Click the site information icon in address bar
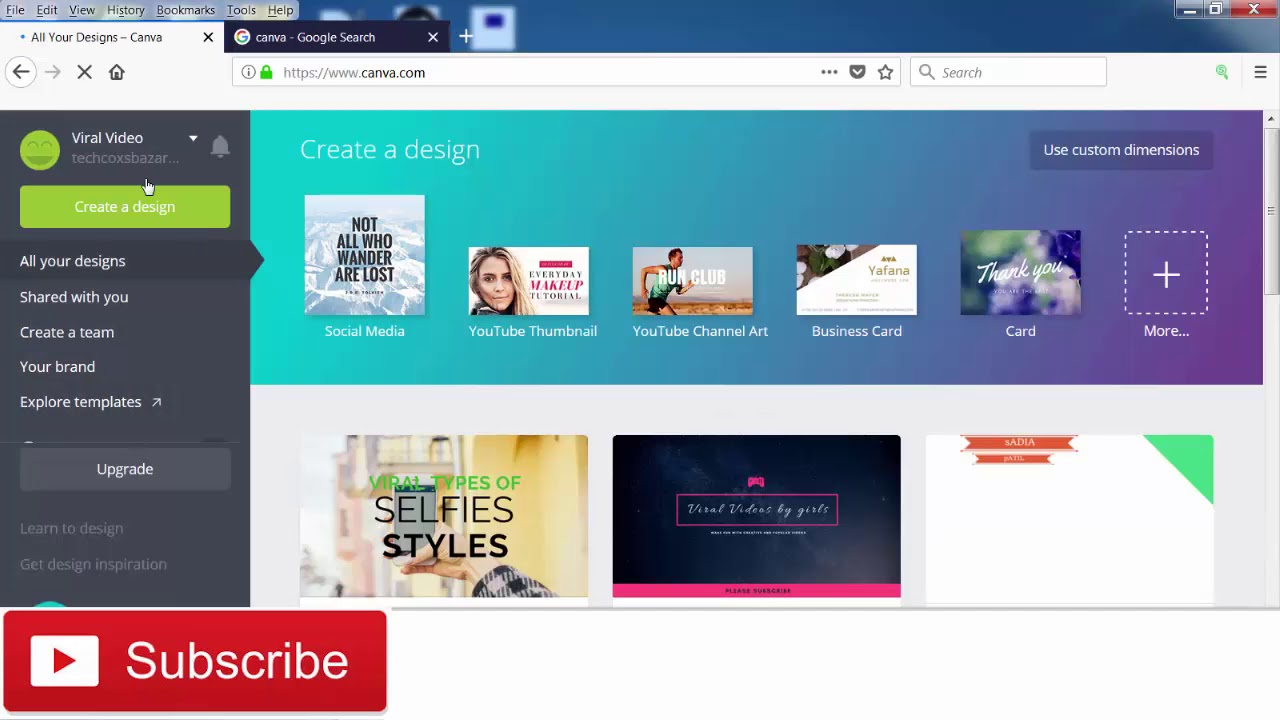The width and height of the screenshot is (1280, 720). click(248, 72)
